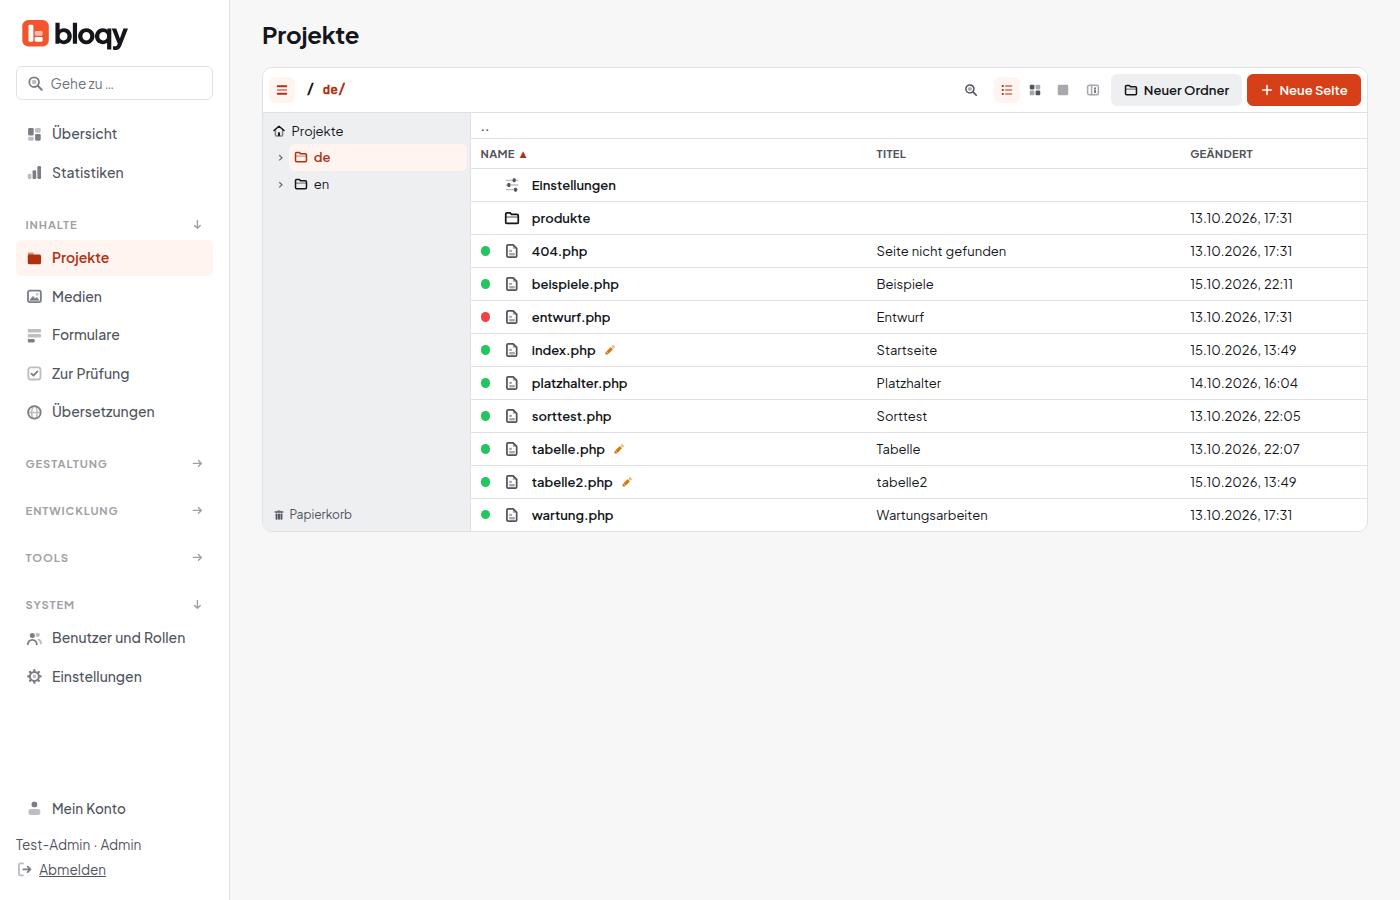The height and width of the screenshot is (900, 1400).
Task: Toggle the folder tree hamburger icon
Action: 282,90
